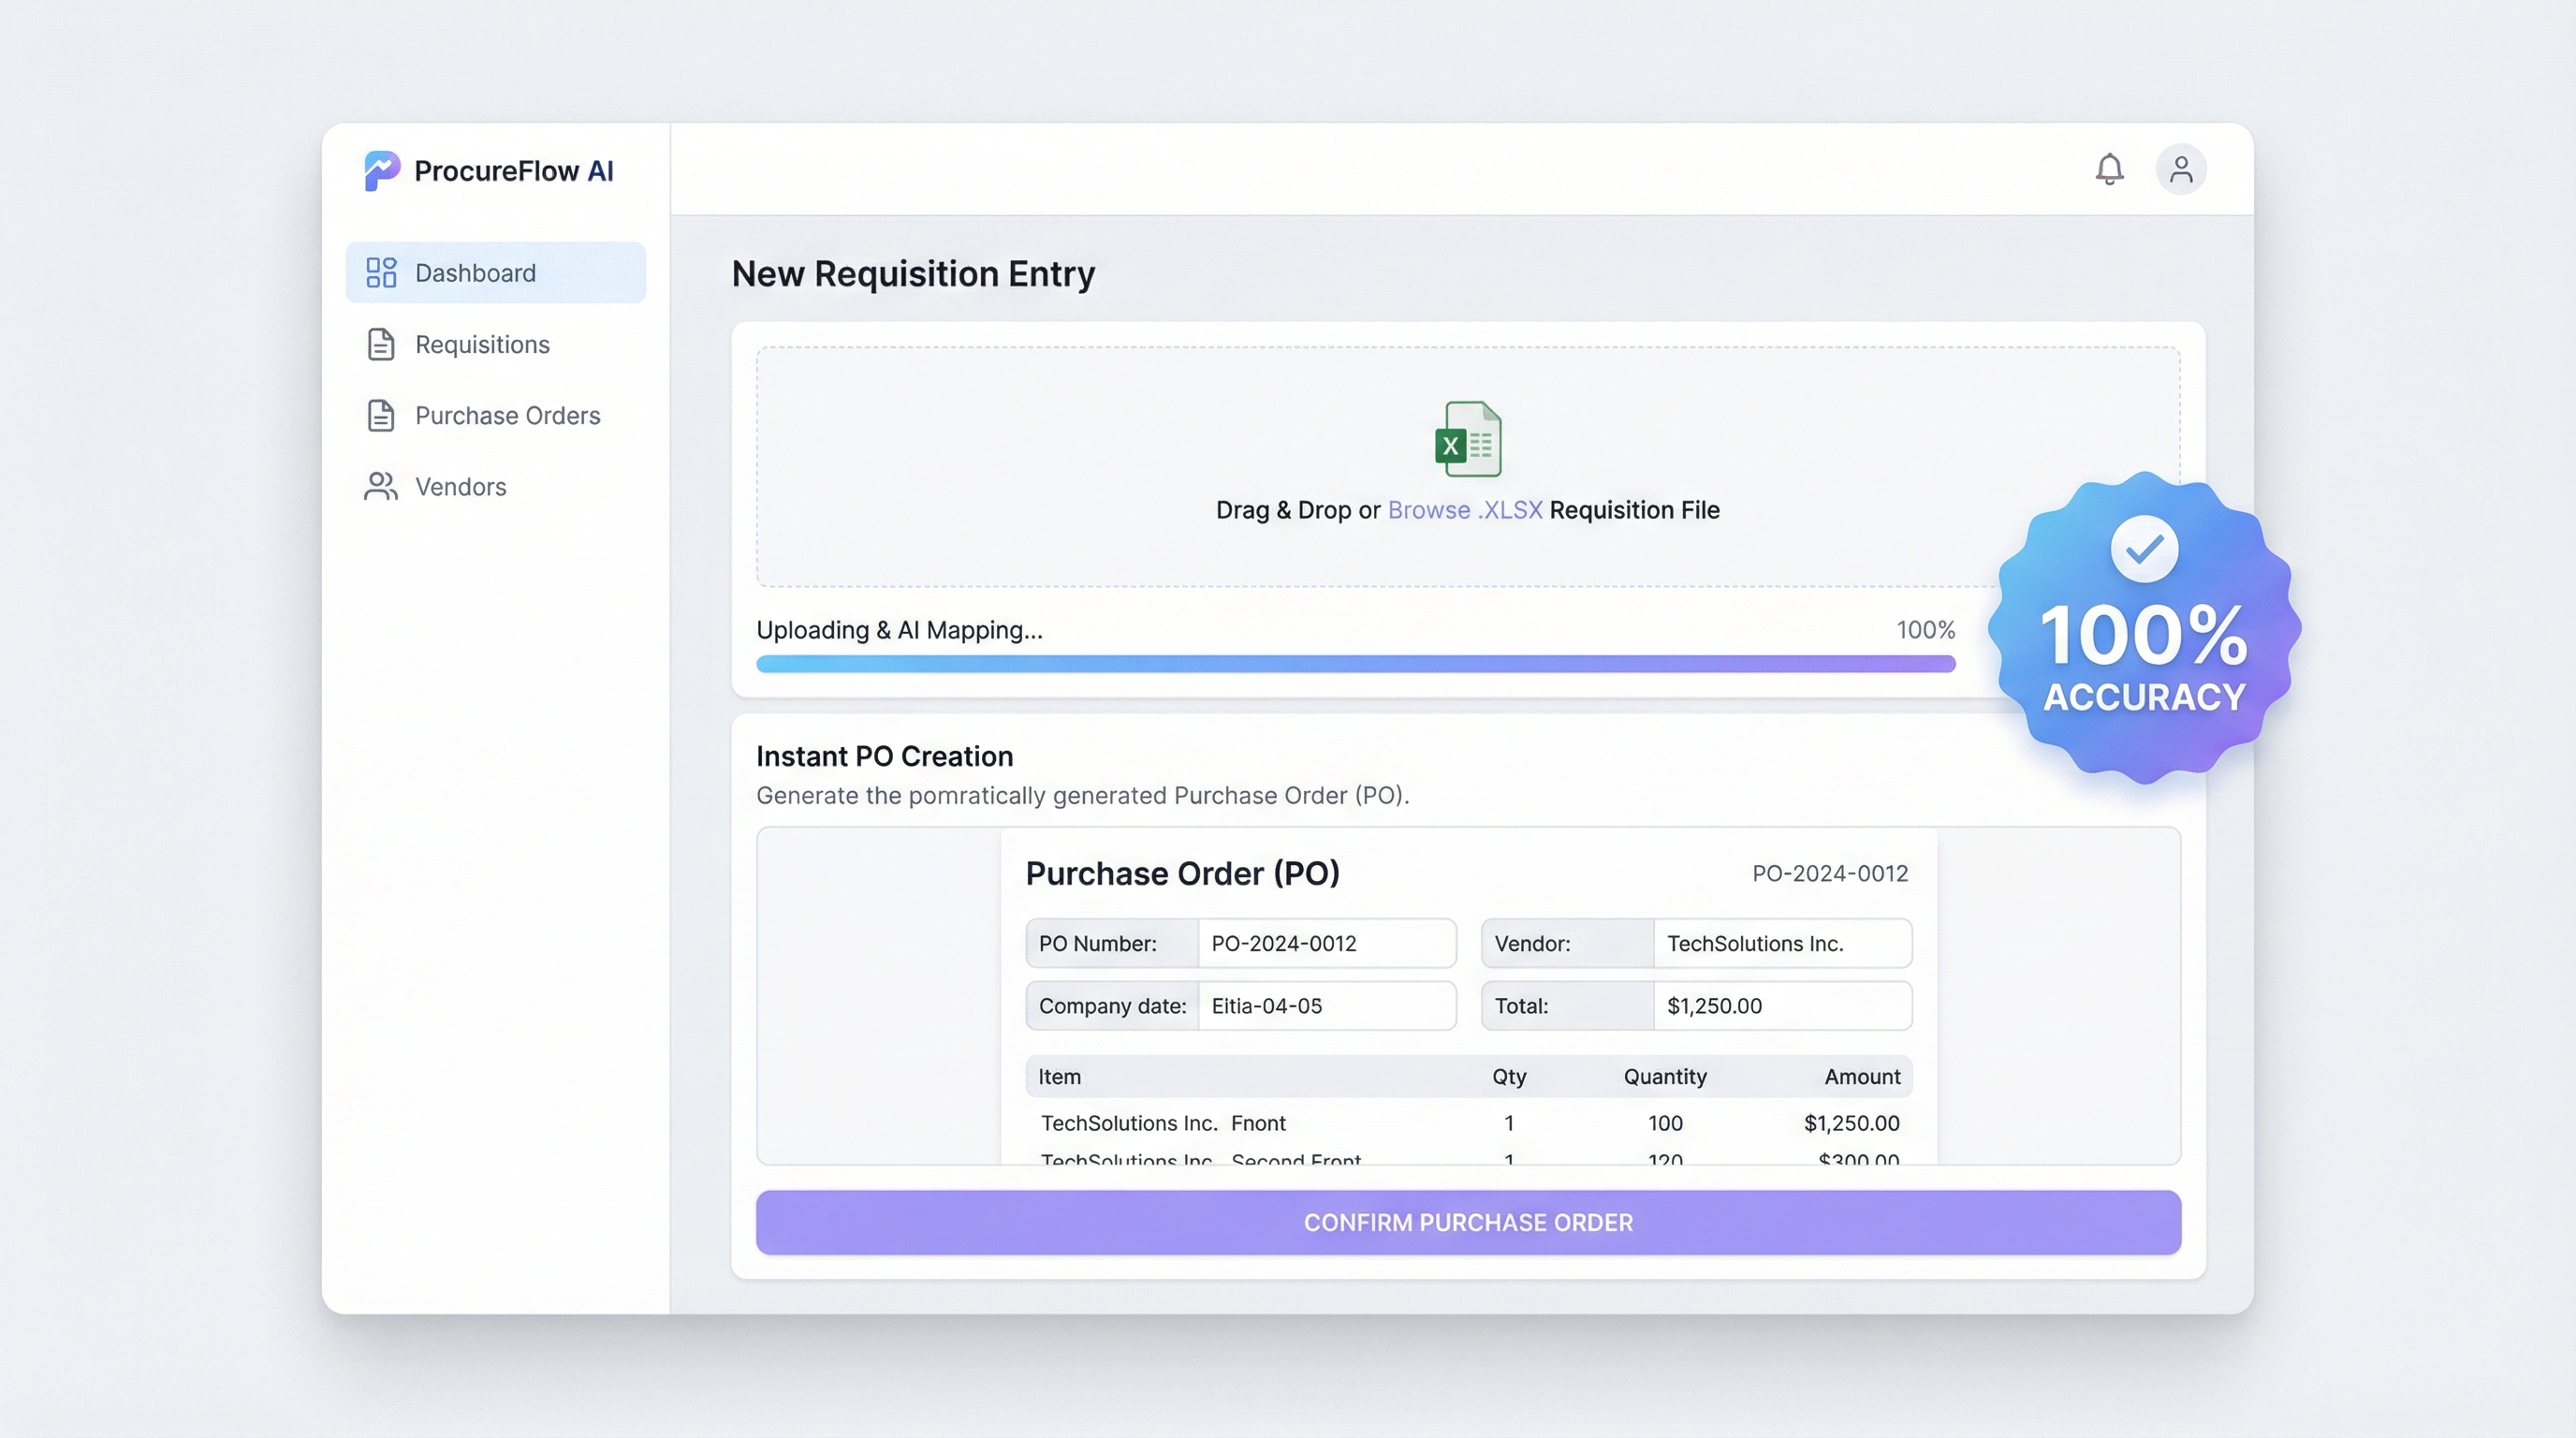This screenshot has width=2576, height=1438.
Task: Click the Dashboard grid icon
Action: (x=381, y=273)
